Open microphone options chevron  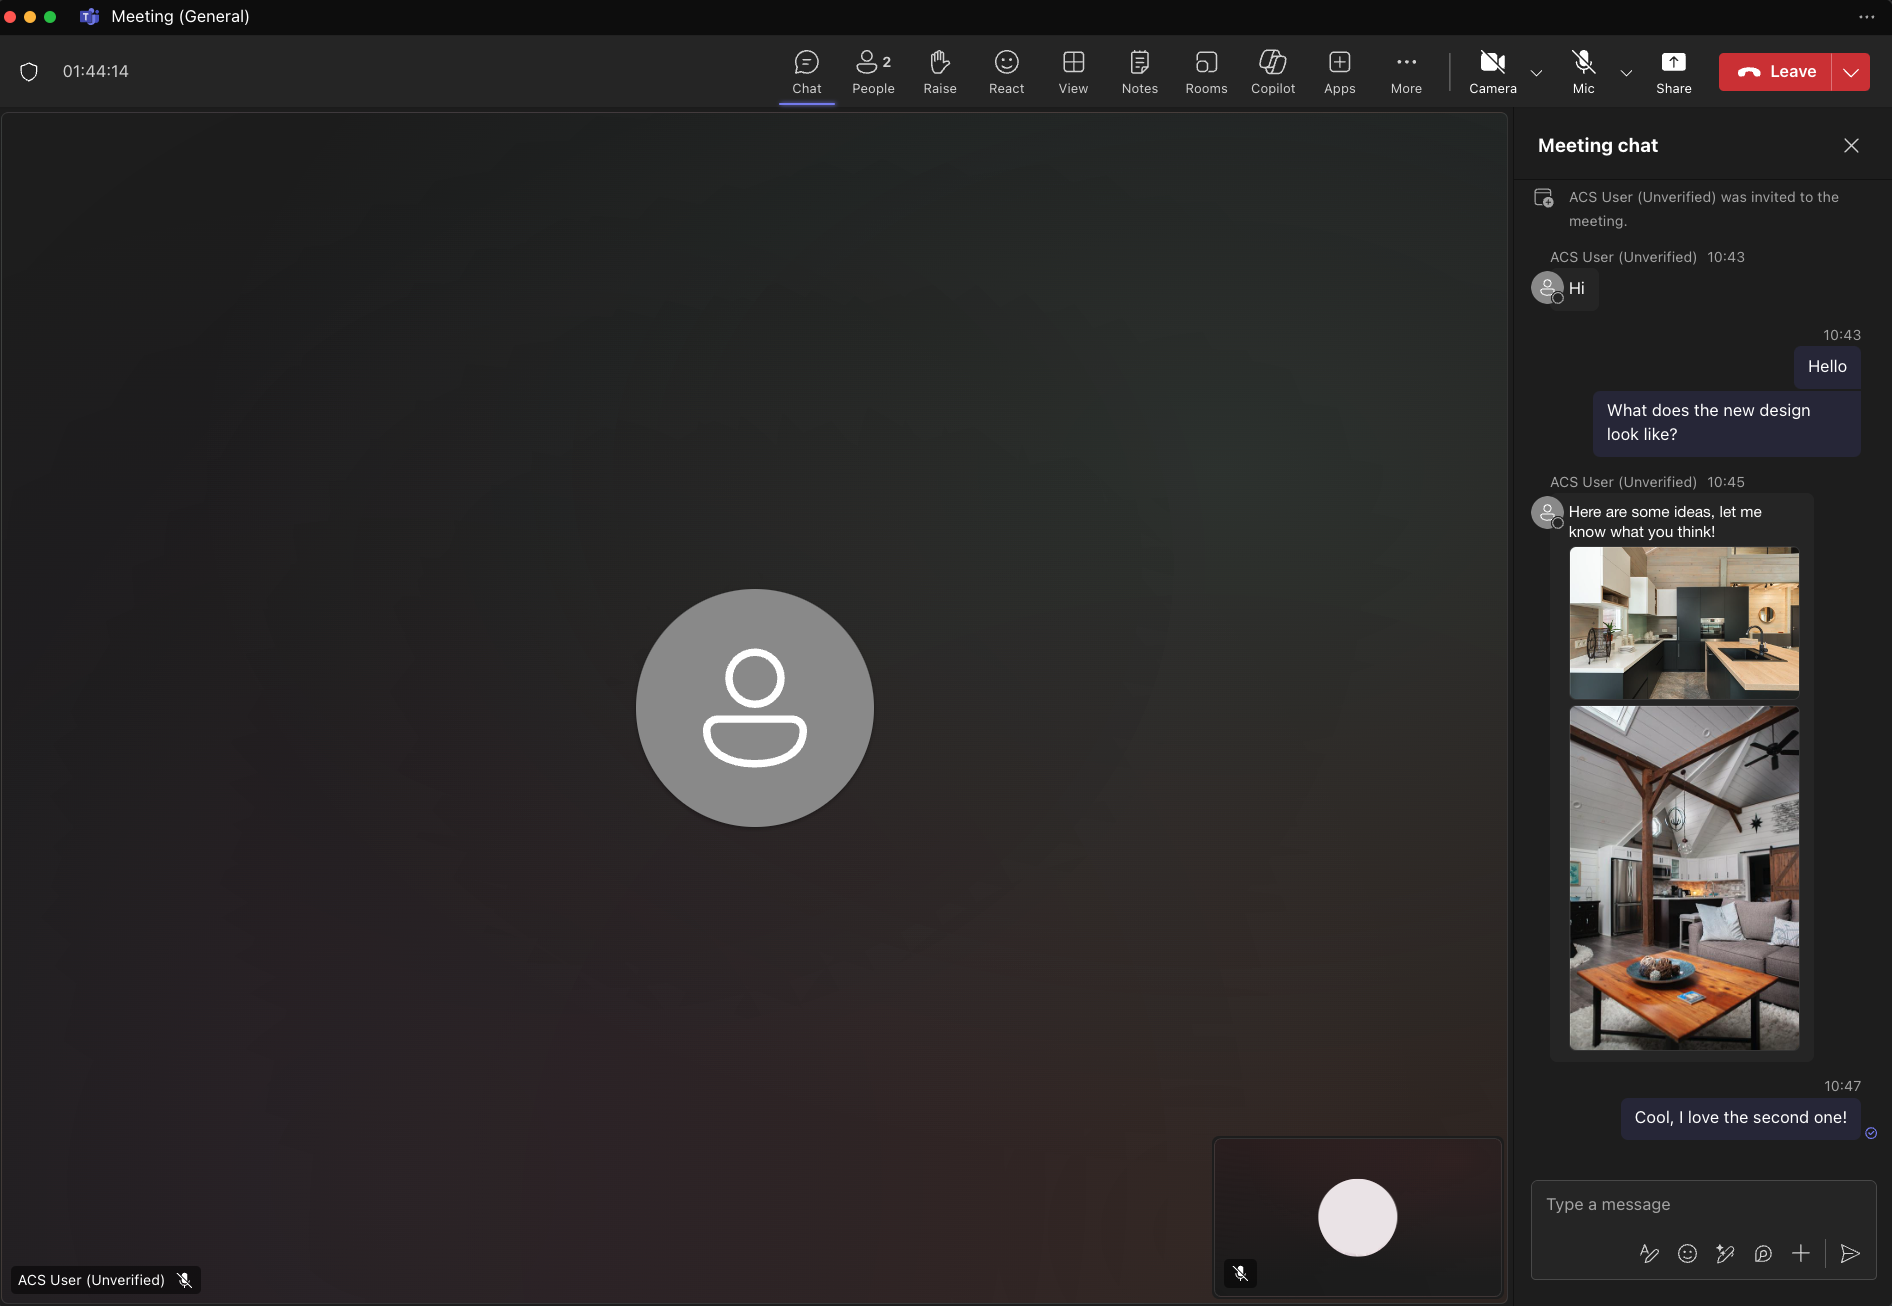tap(1625, 73)
